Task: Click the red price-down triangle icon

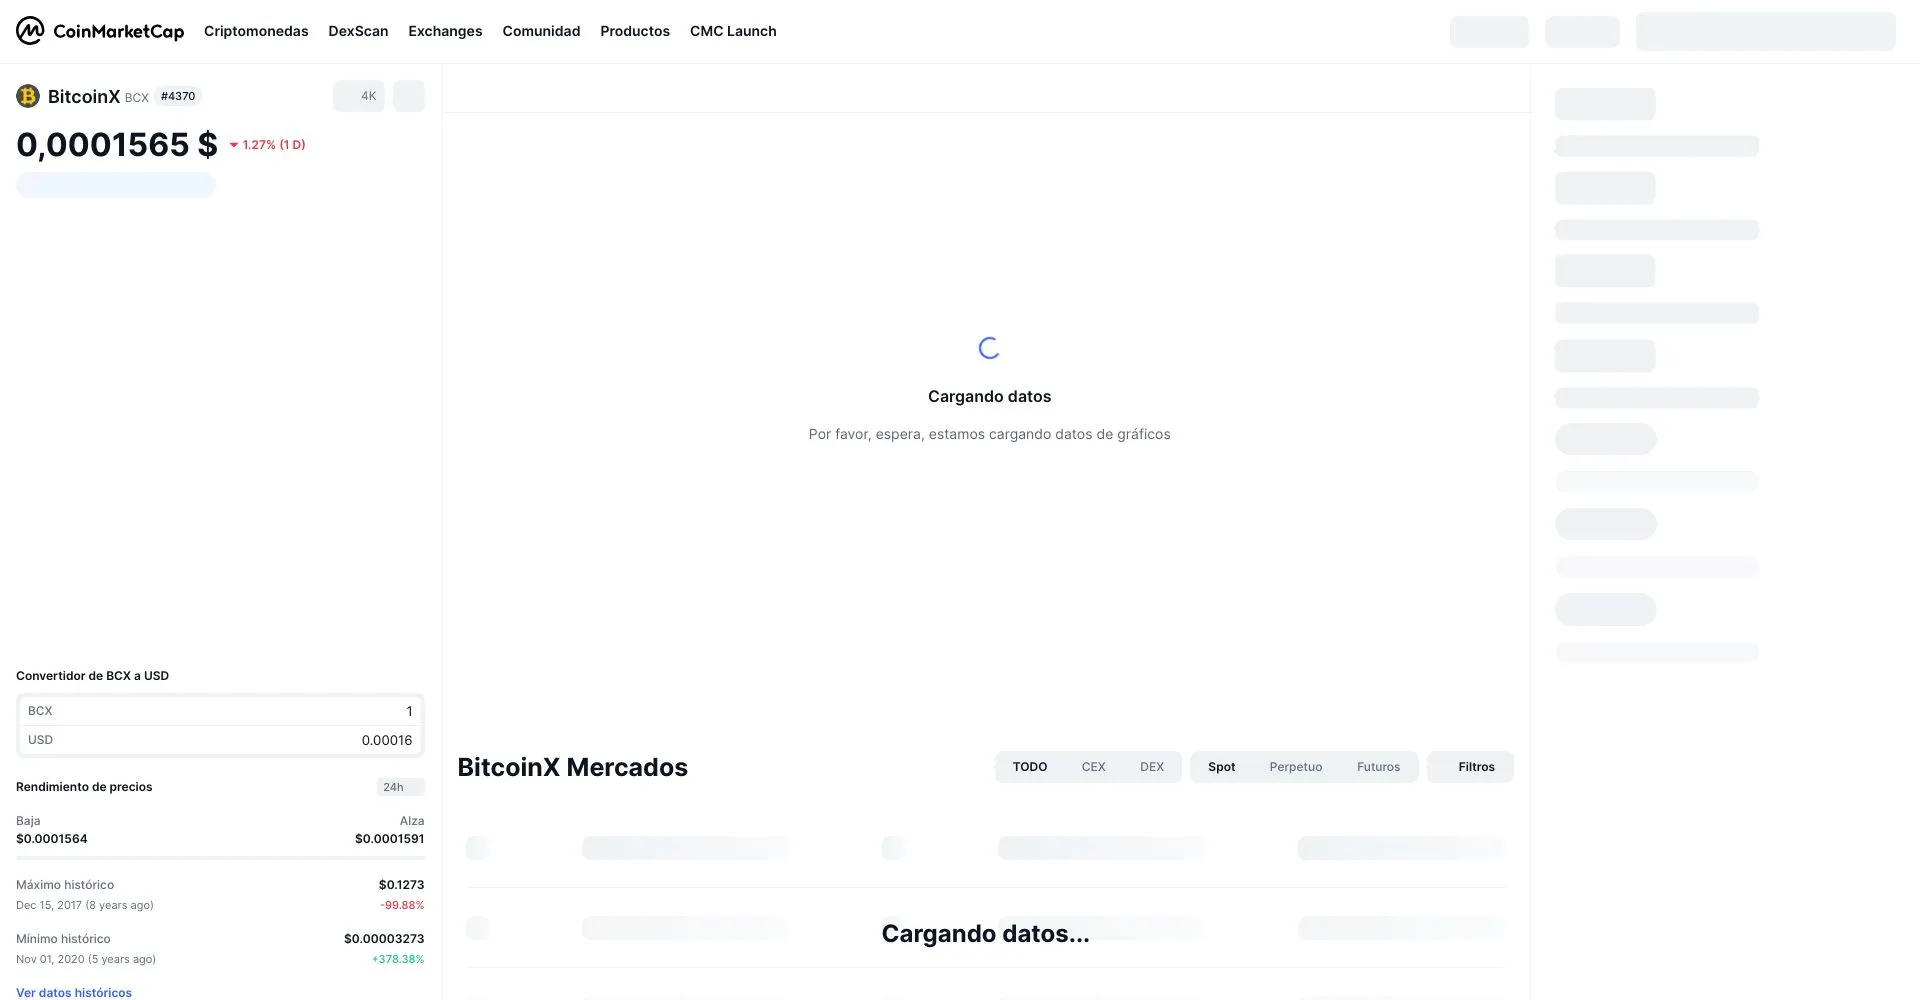Action: (x=234, y=145)
